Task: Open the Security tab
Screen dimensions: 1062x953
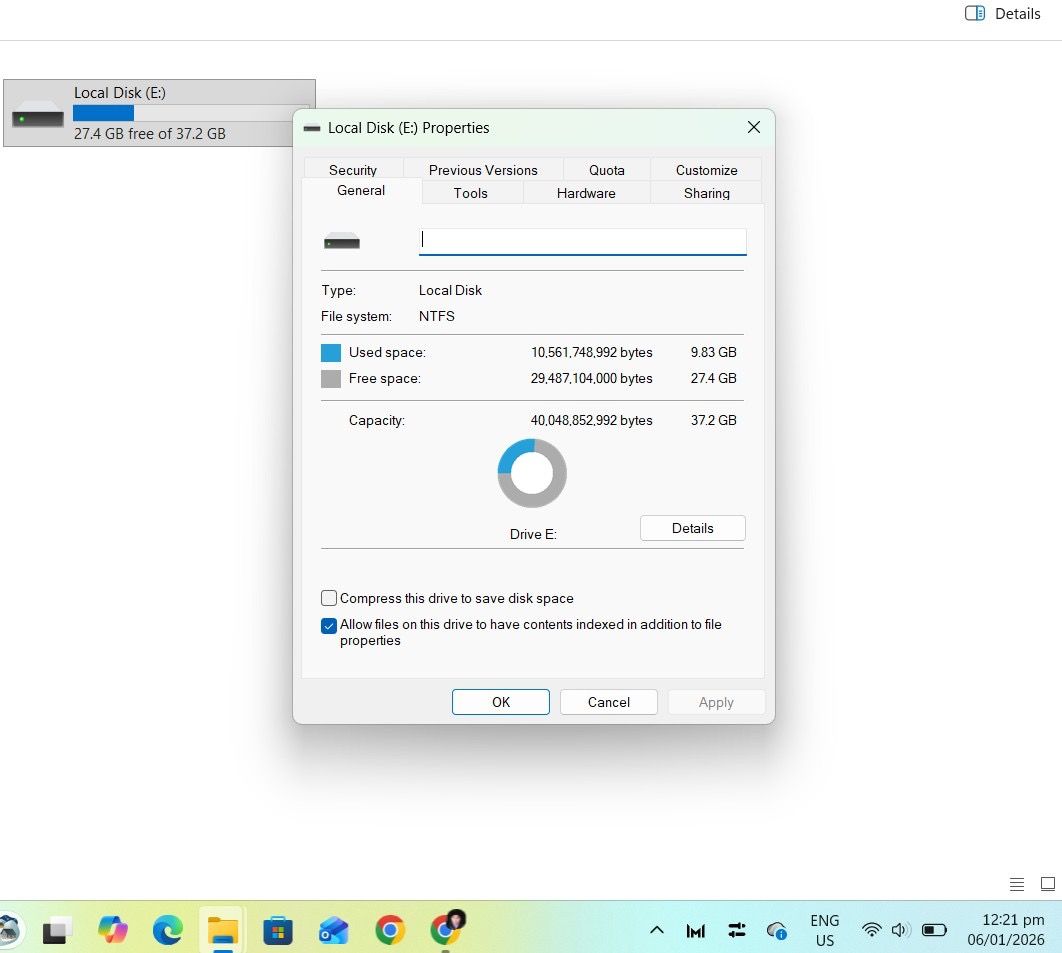Action: 353,169
